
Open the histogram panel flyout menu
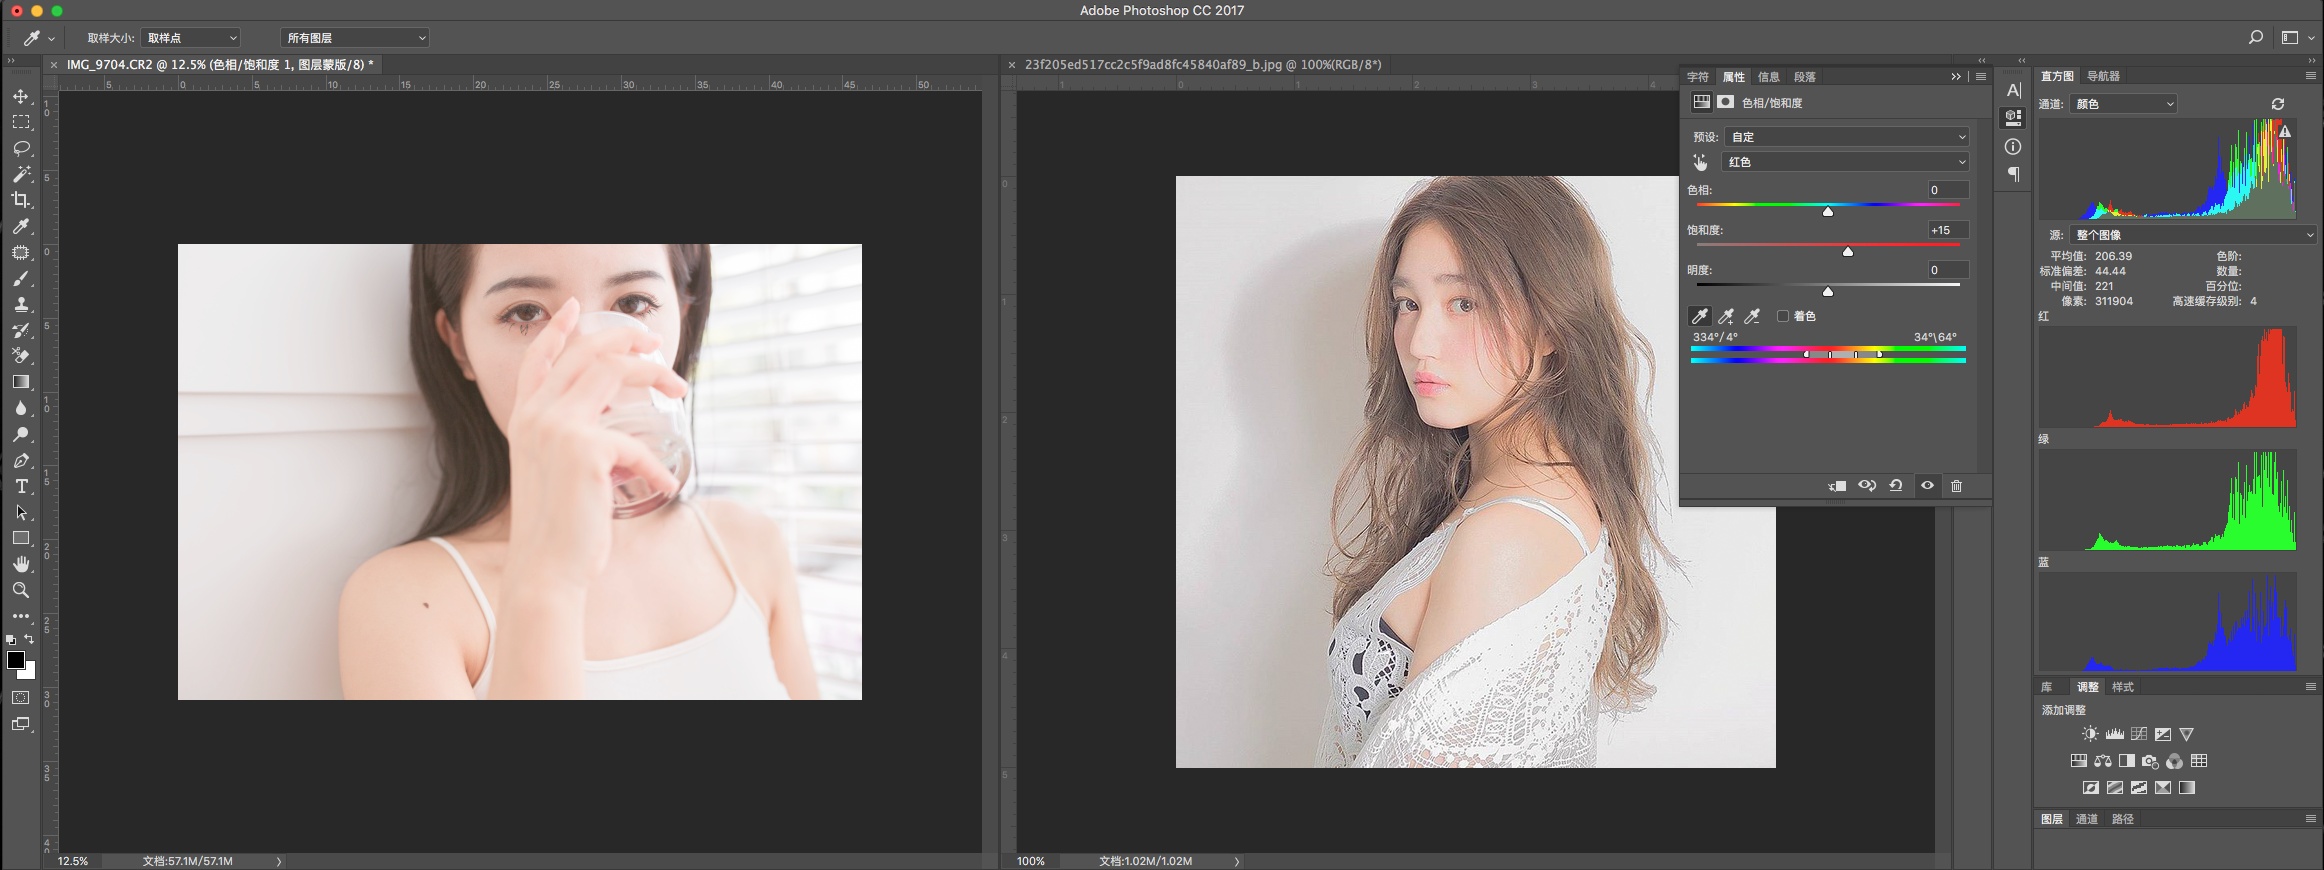click(2310, 76)
